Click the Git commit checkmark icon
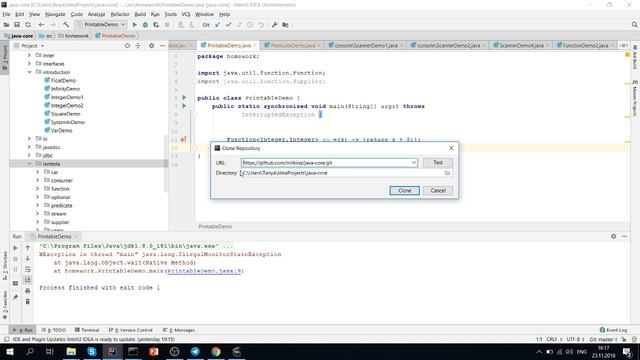The width and height of the screenshot is (640, 360). [x=229, y=25]
